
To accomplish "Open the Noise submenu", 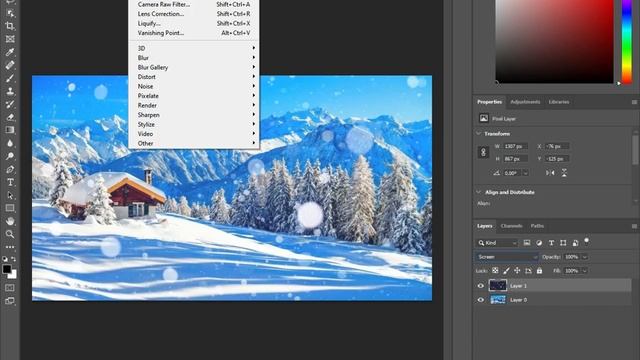I will point(194,87).
